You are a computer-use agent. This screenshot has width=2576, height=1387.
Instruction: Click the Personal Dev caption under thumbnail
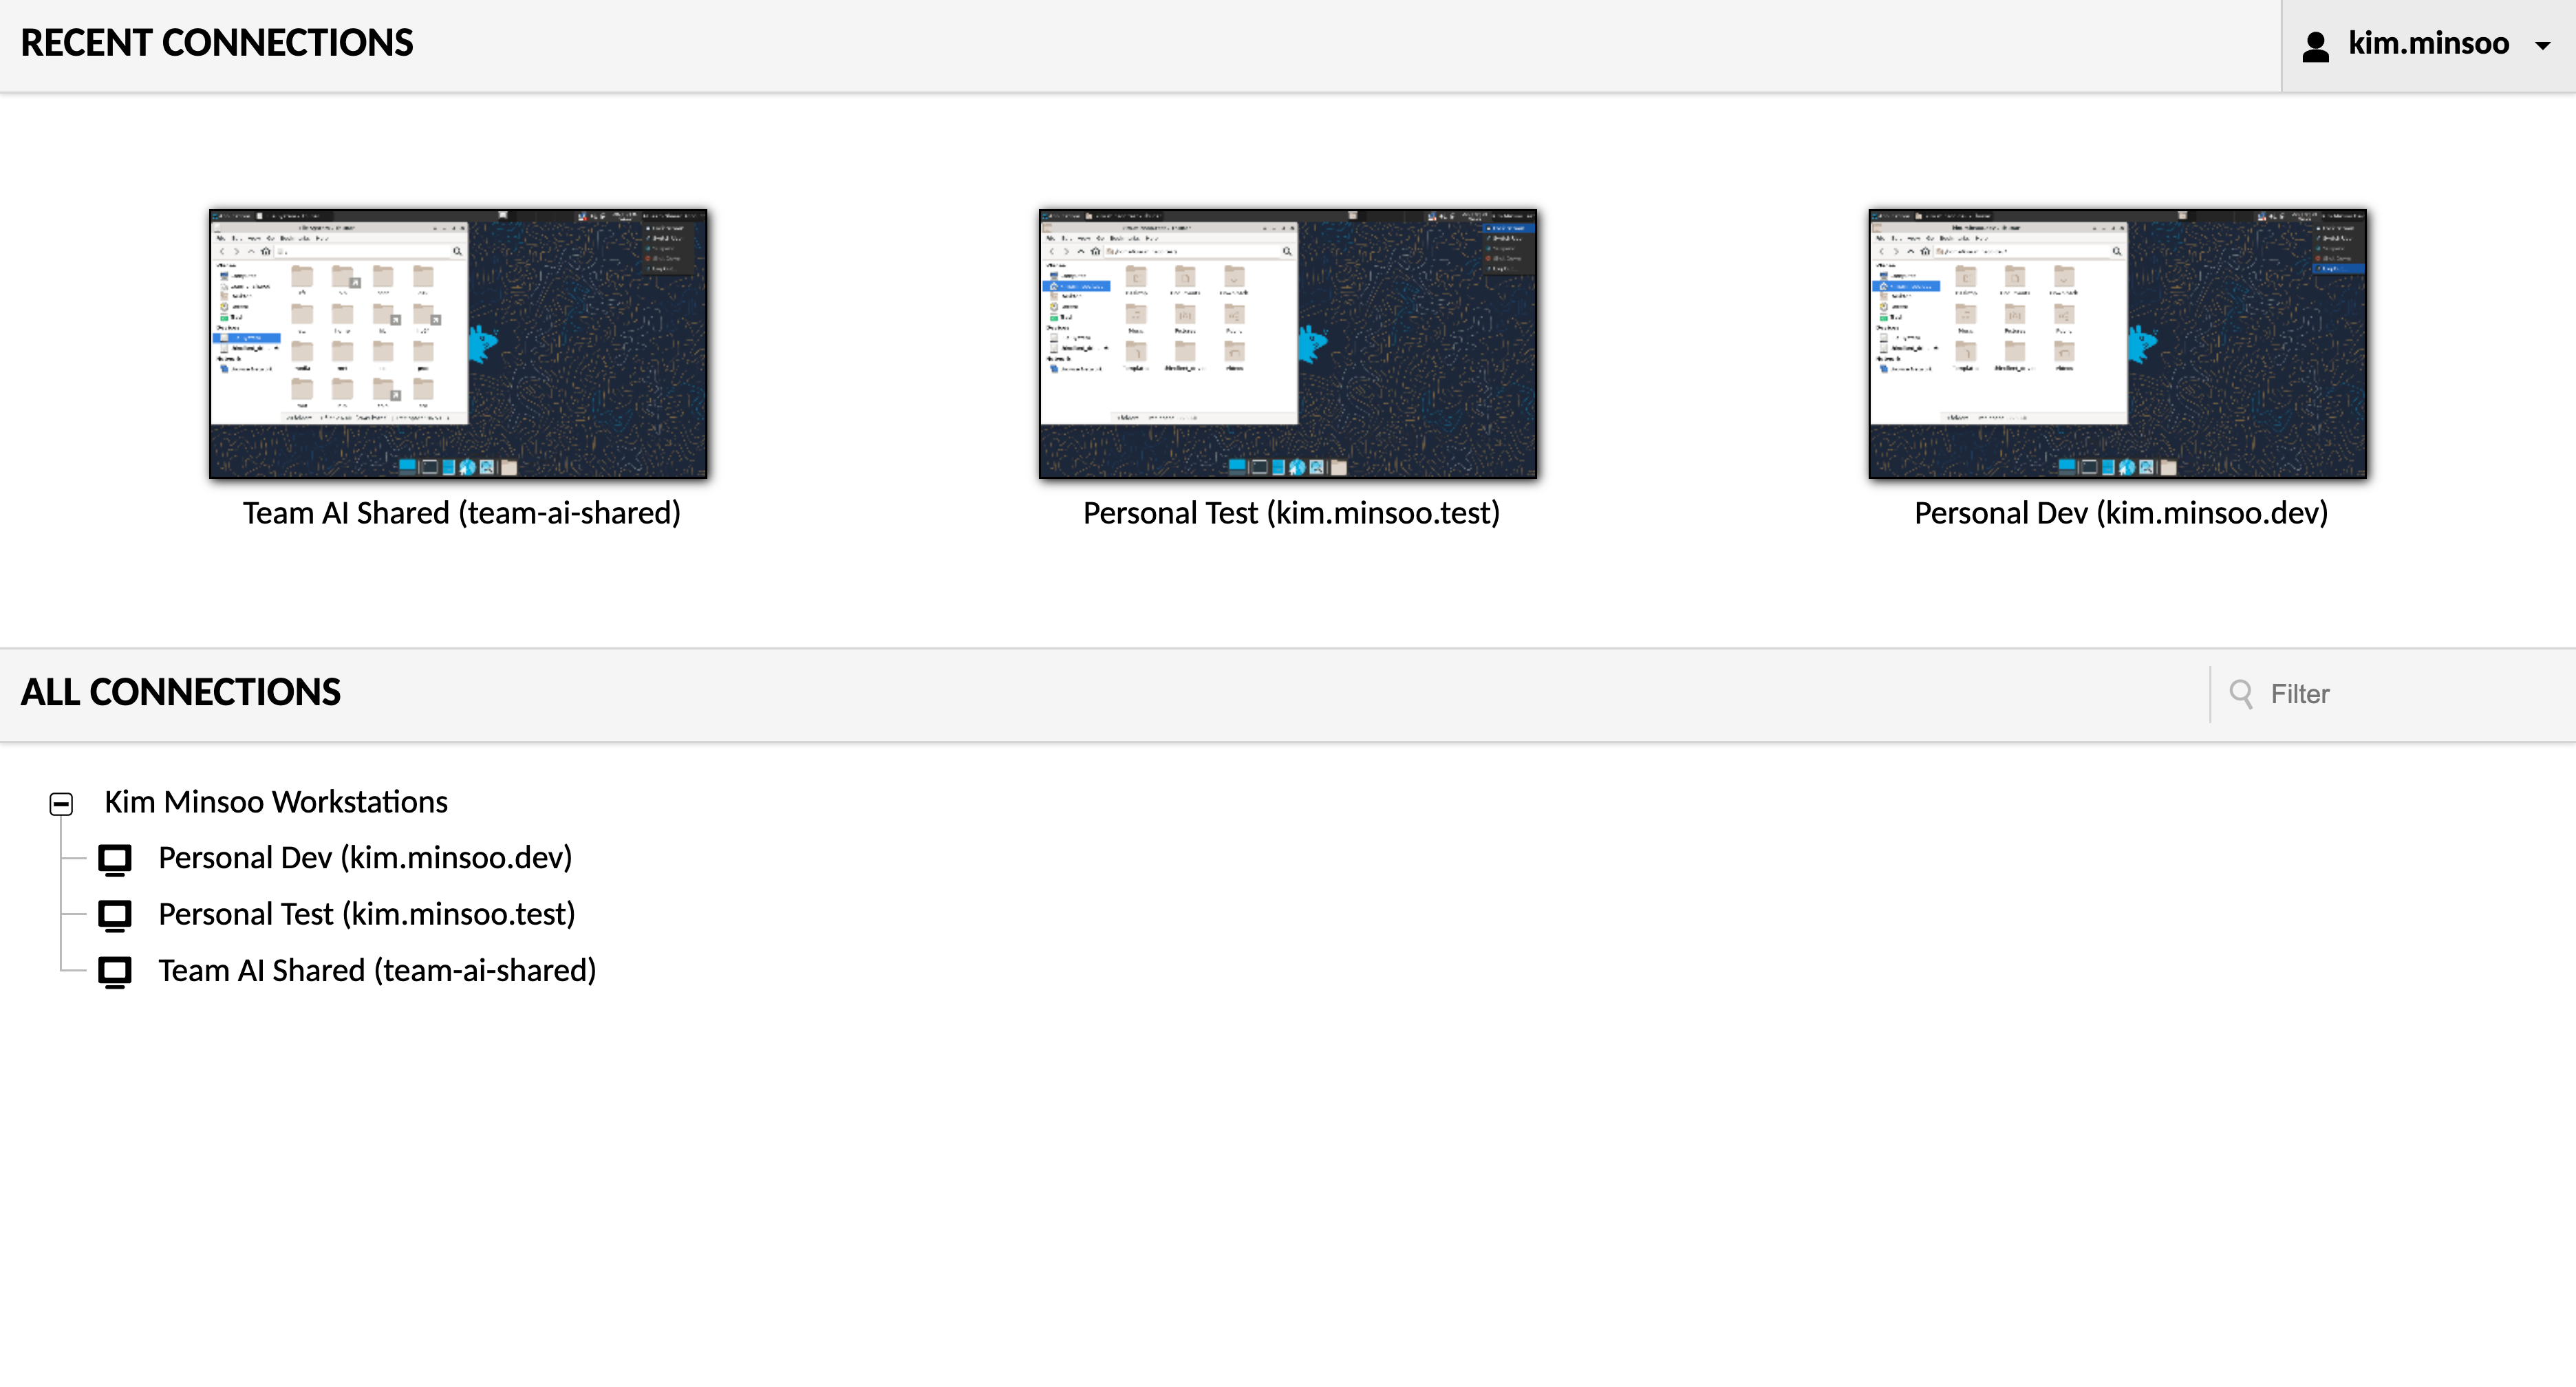2120,513
